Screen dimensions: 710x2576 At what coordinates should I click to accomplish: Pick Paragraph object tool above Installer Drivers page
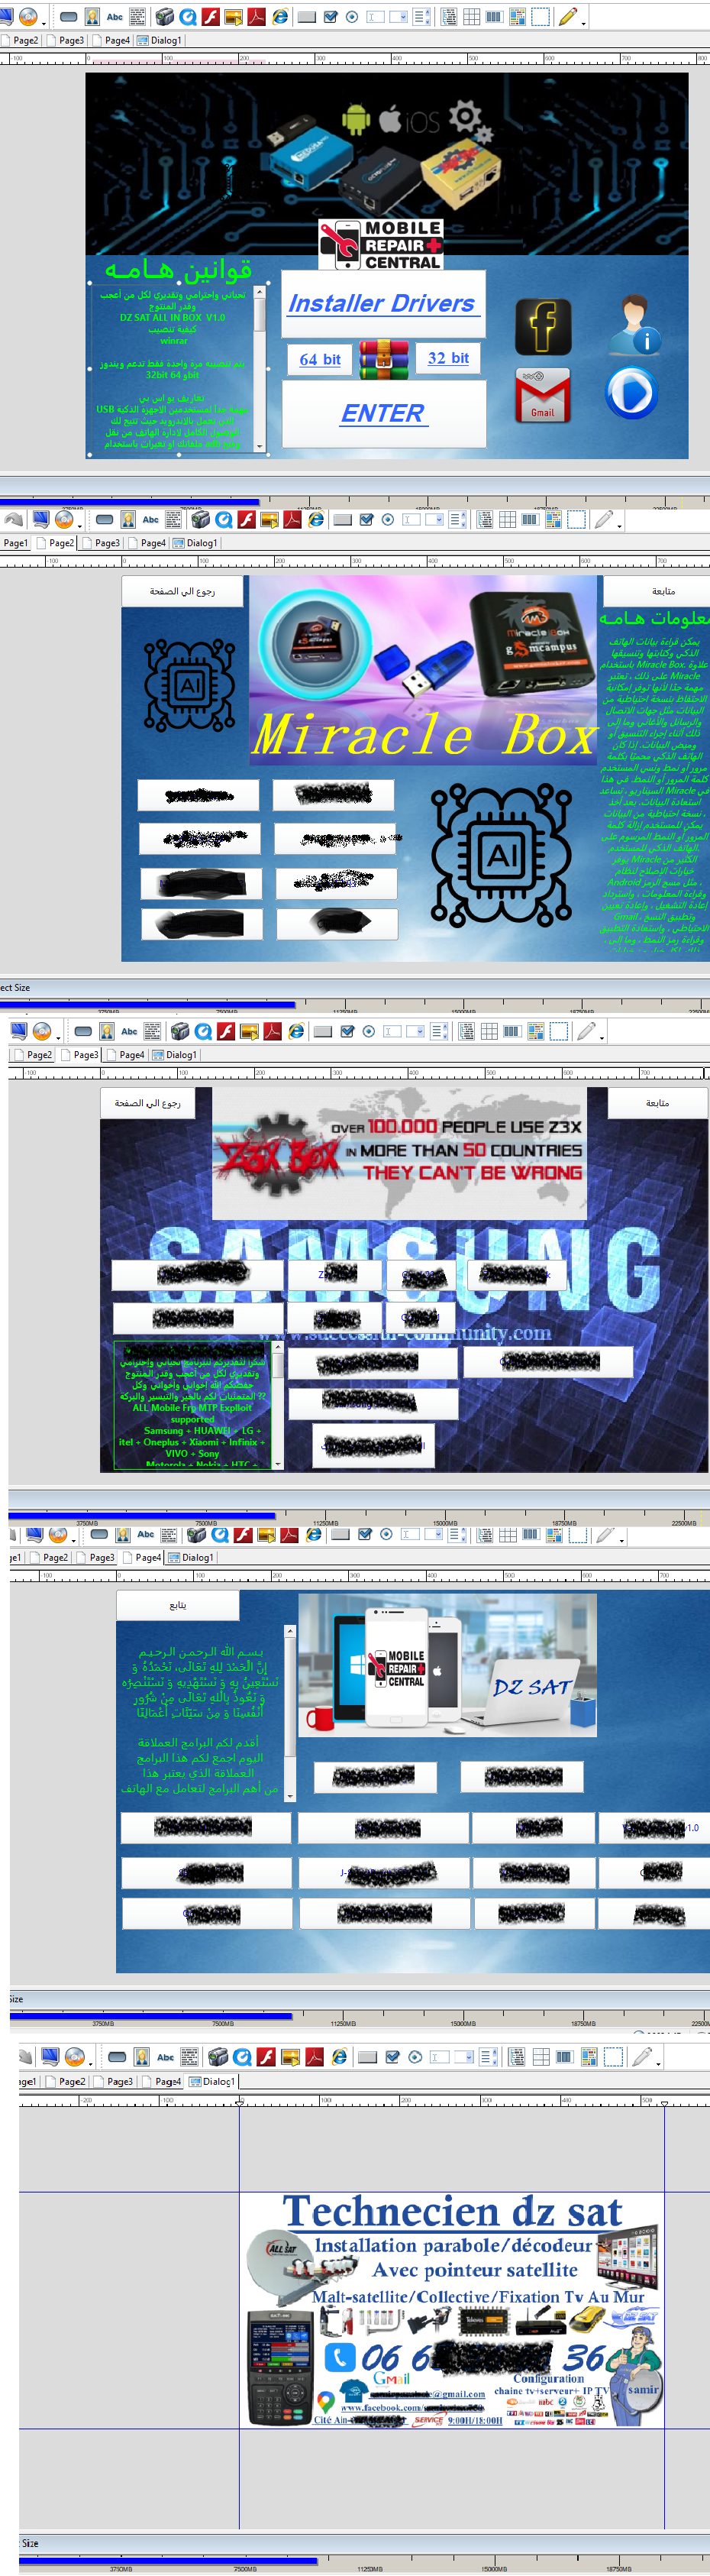pyautogui.click(x=138, y=17)
